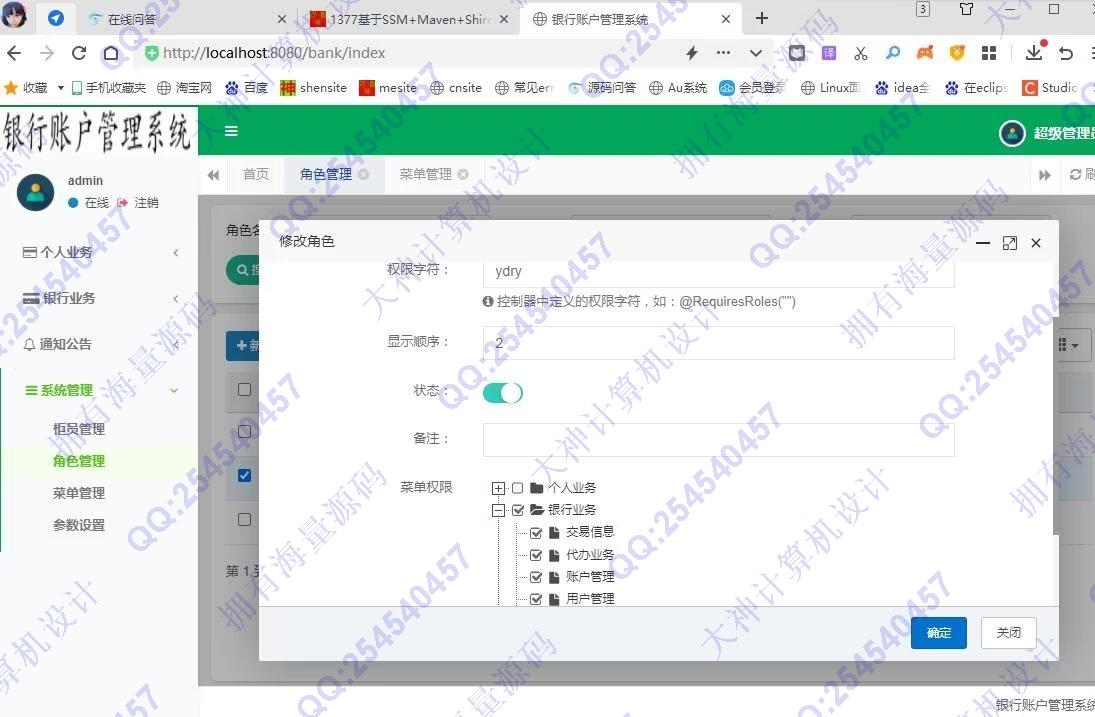Switch to the 菜单管理 page tab
This screenshot has height=717, width=1095.
tap(426, 175)
